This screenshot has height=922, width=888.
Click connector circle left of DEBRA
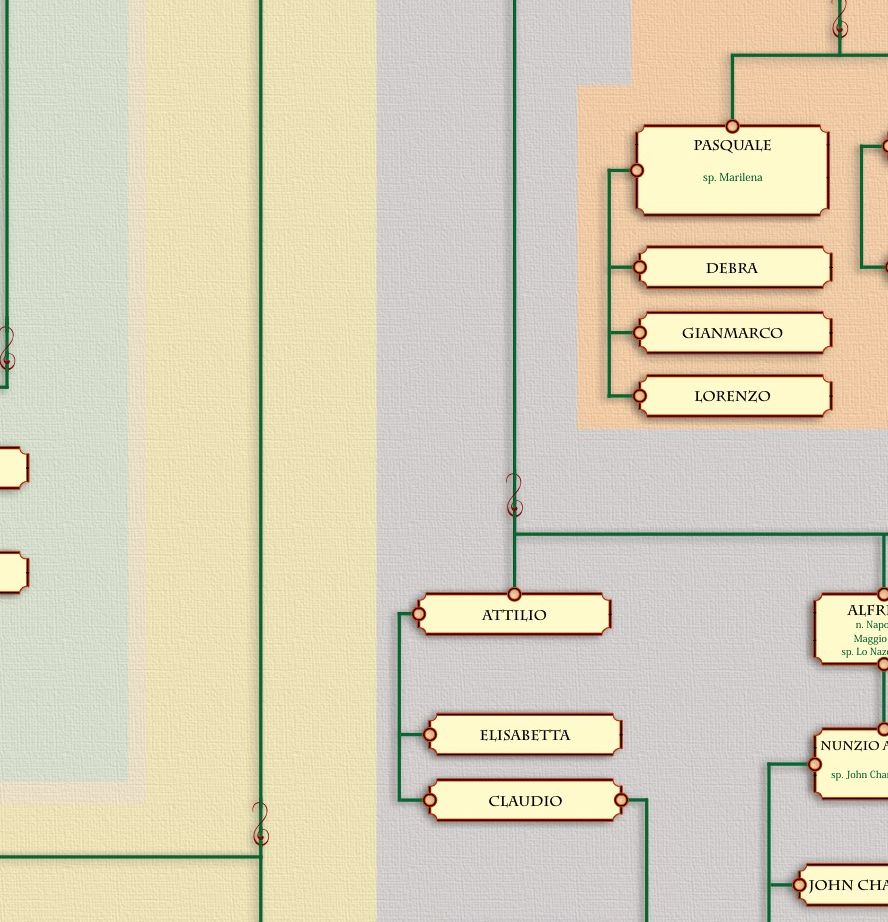coord(640,268)
